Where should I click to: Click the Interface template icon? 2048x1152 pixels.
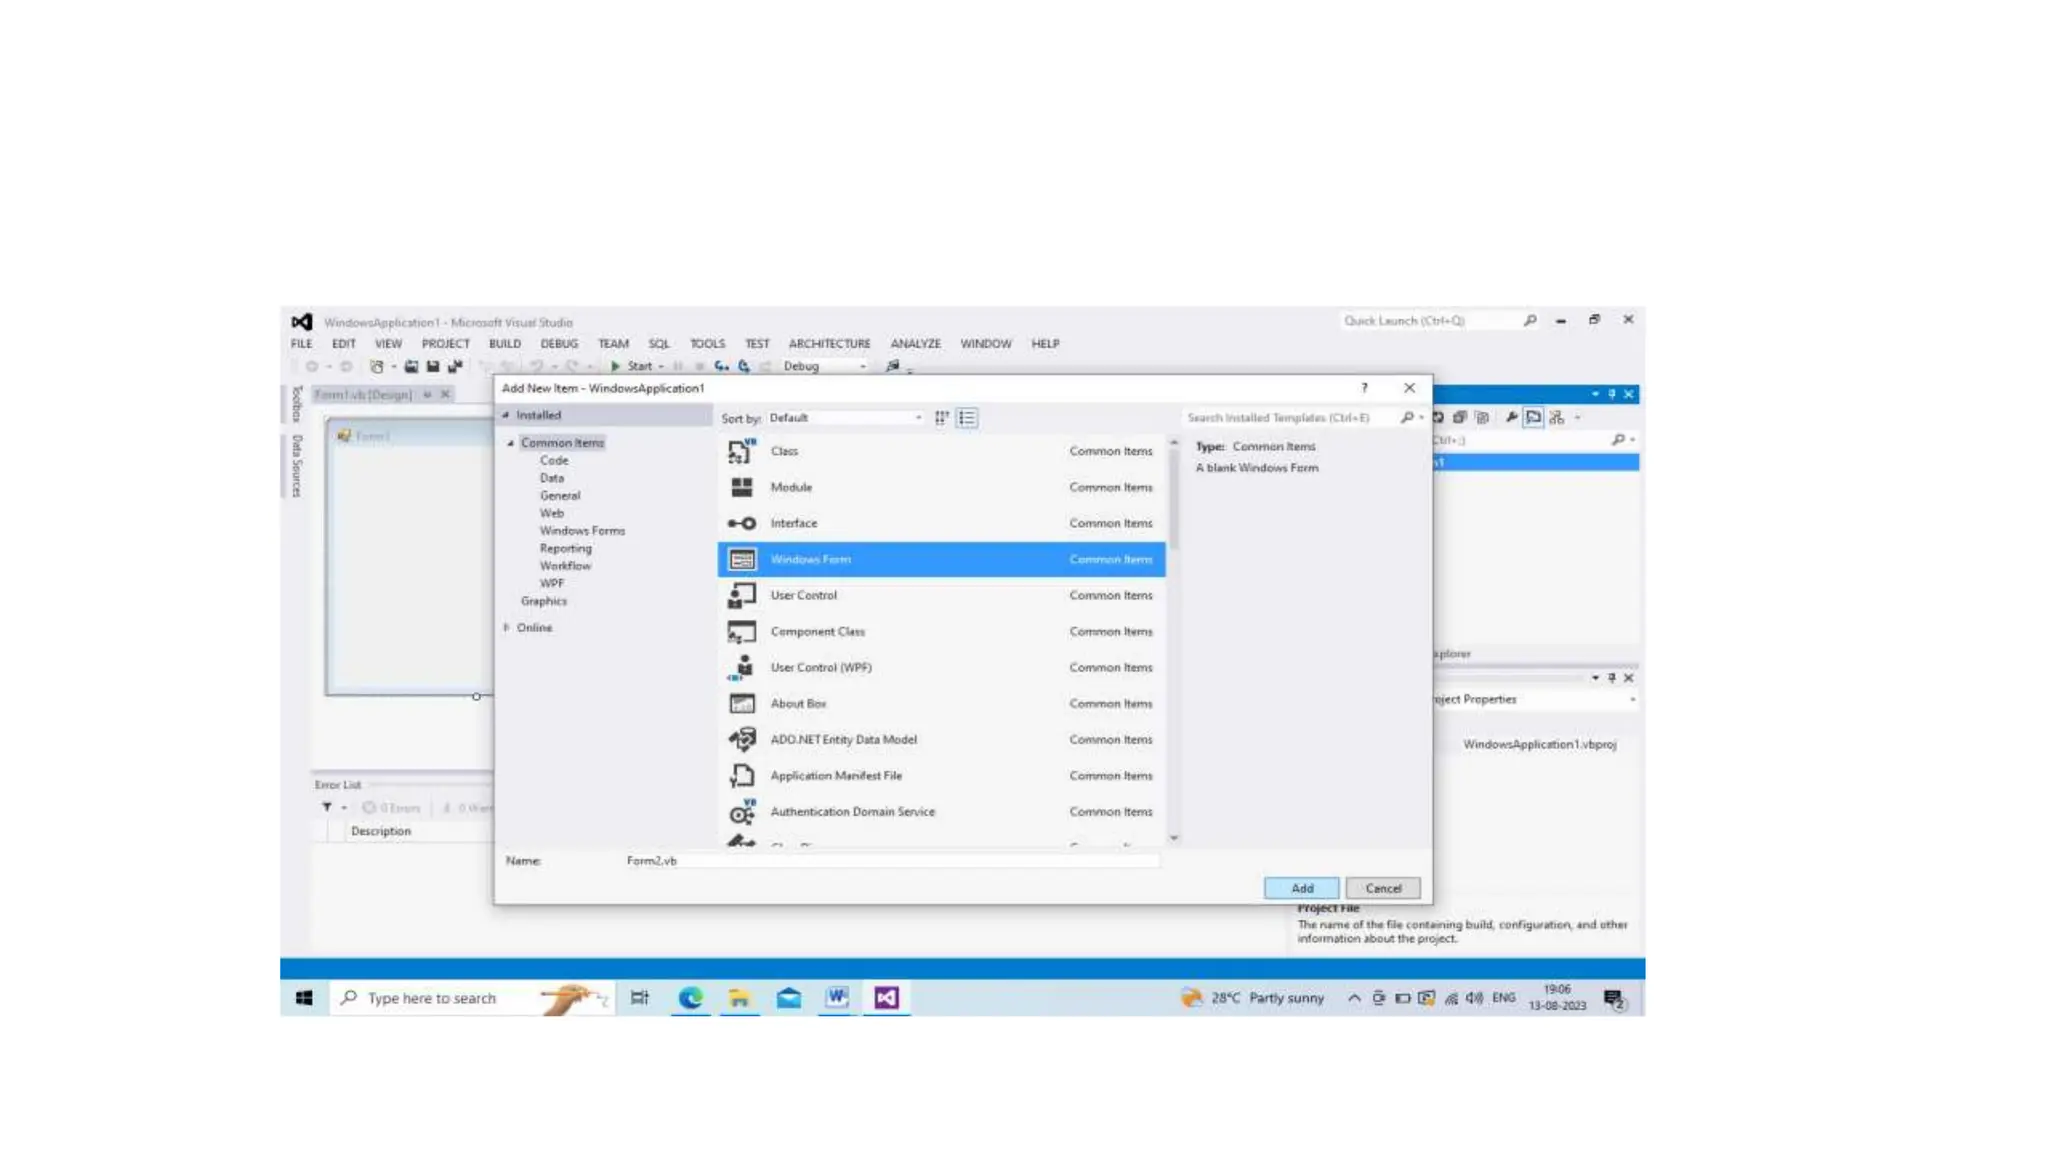(x=741, y=523)
